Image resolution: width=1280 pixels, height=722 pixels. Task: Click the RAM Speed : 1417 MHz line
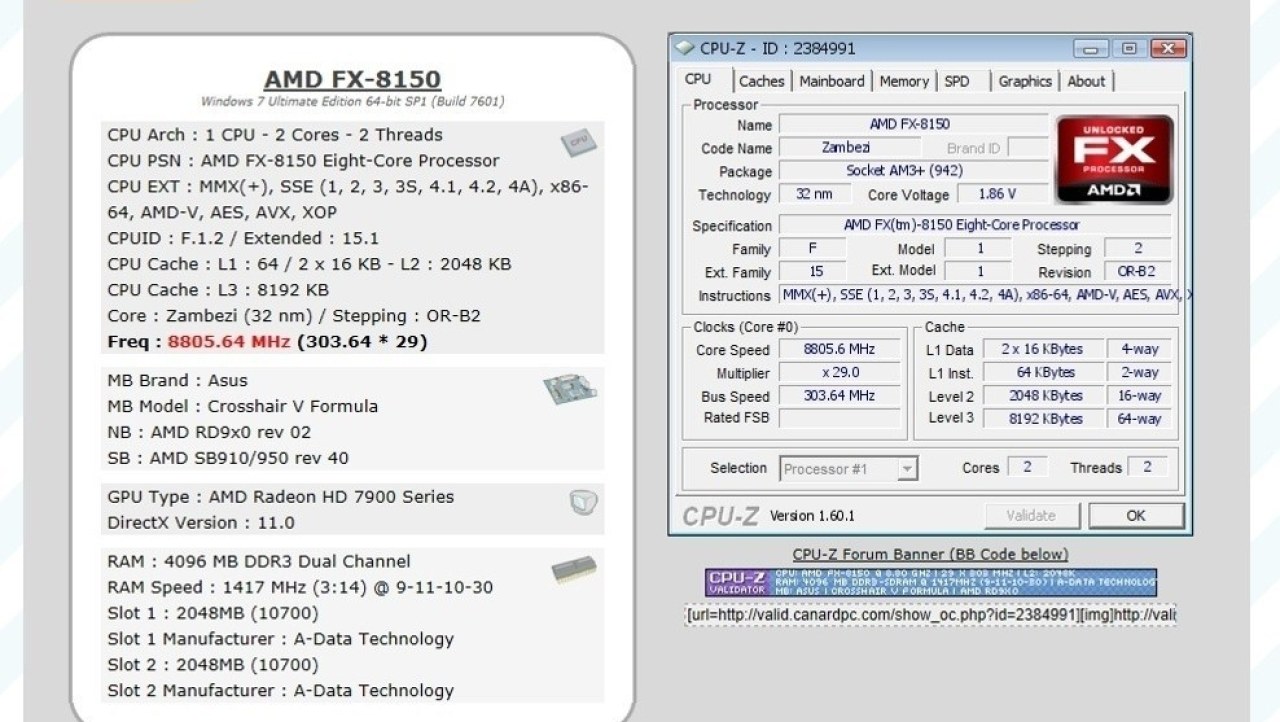[x=300, y=588]
